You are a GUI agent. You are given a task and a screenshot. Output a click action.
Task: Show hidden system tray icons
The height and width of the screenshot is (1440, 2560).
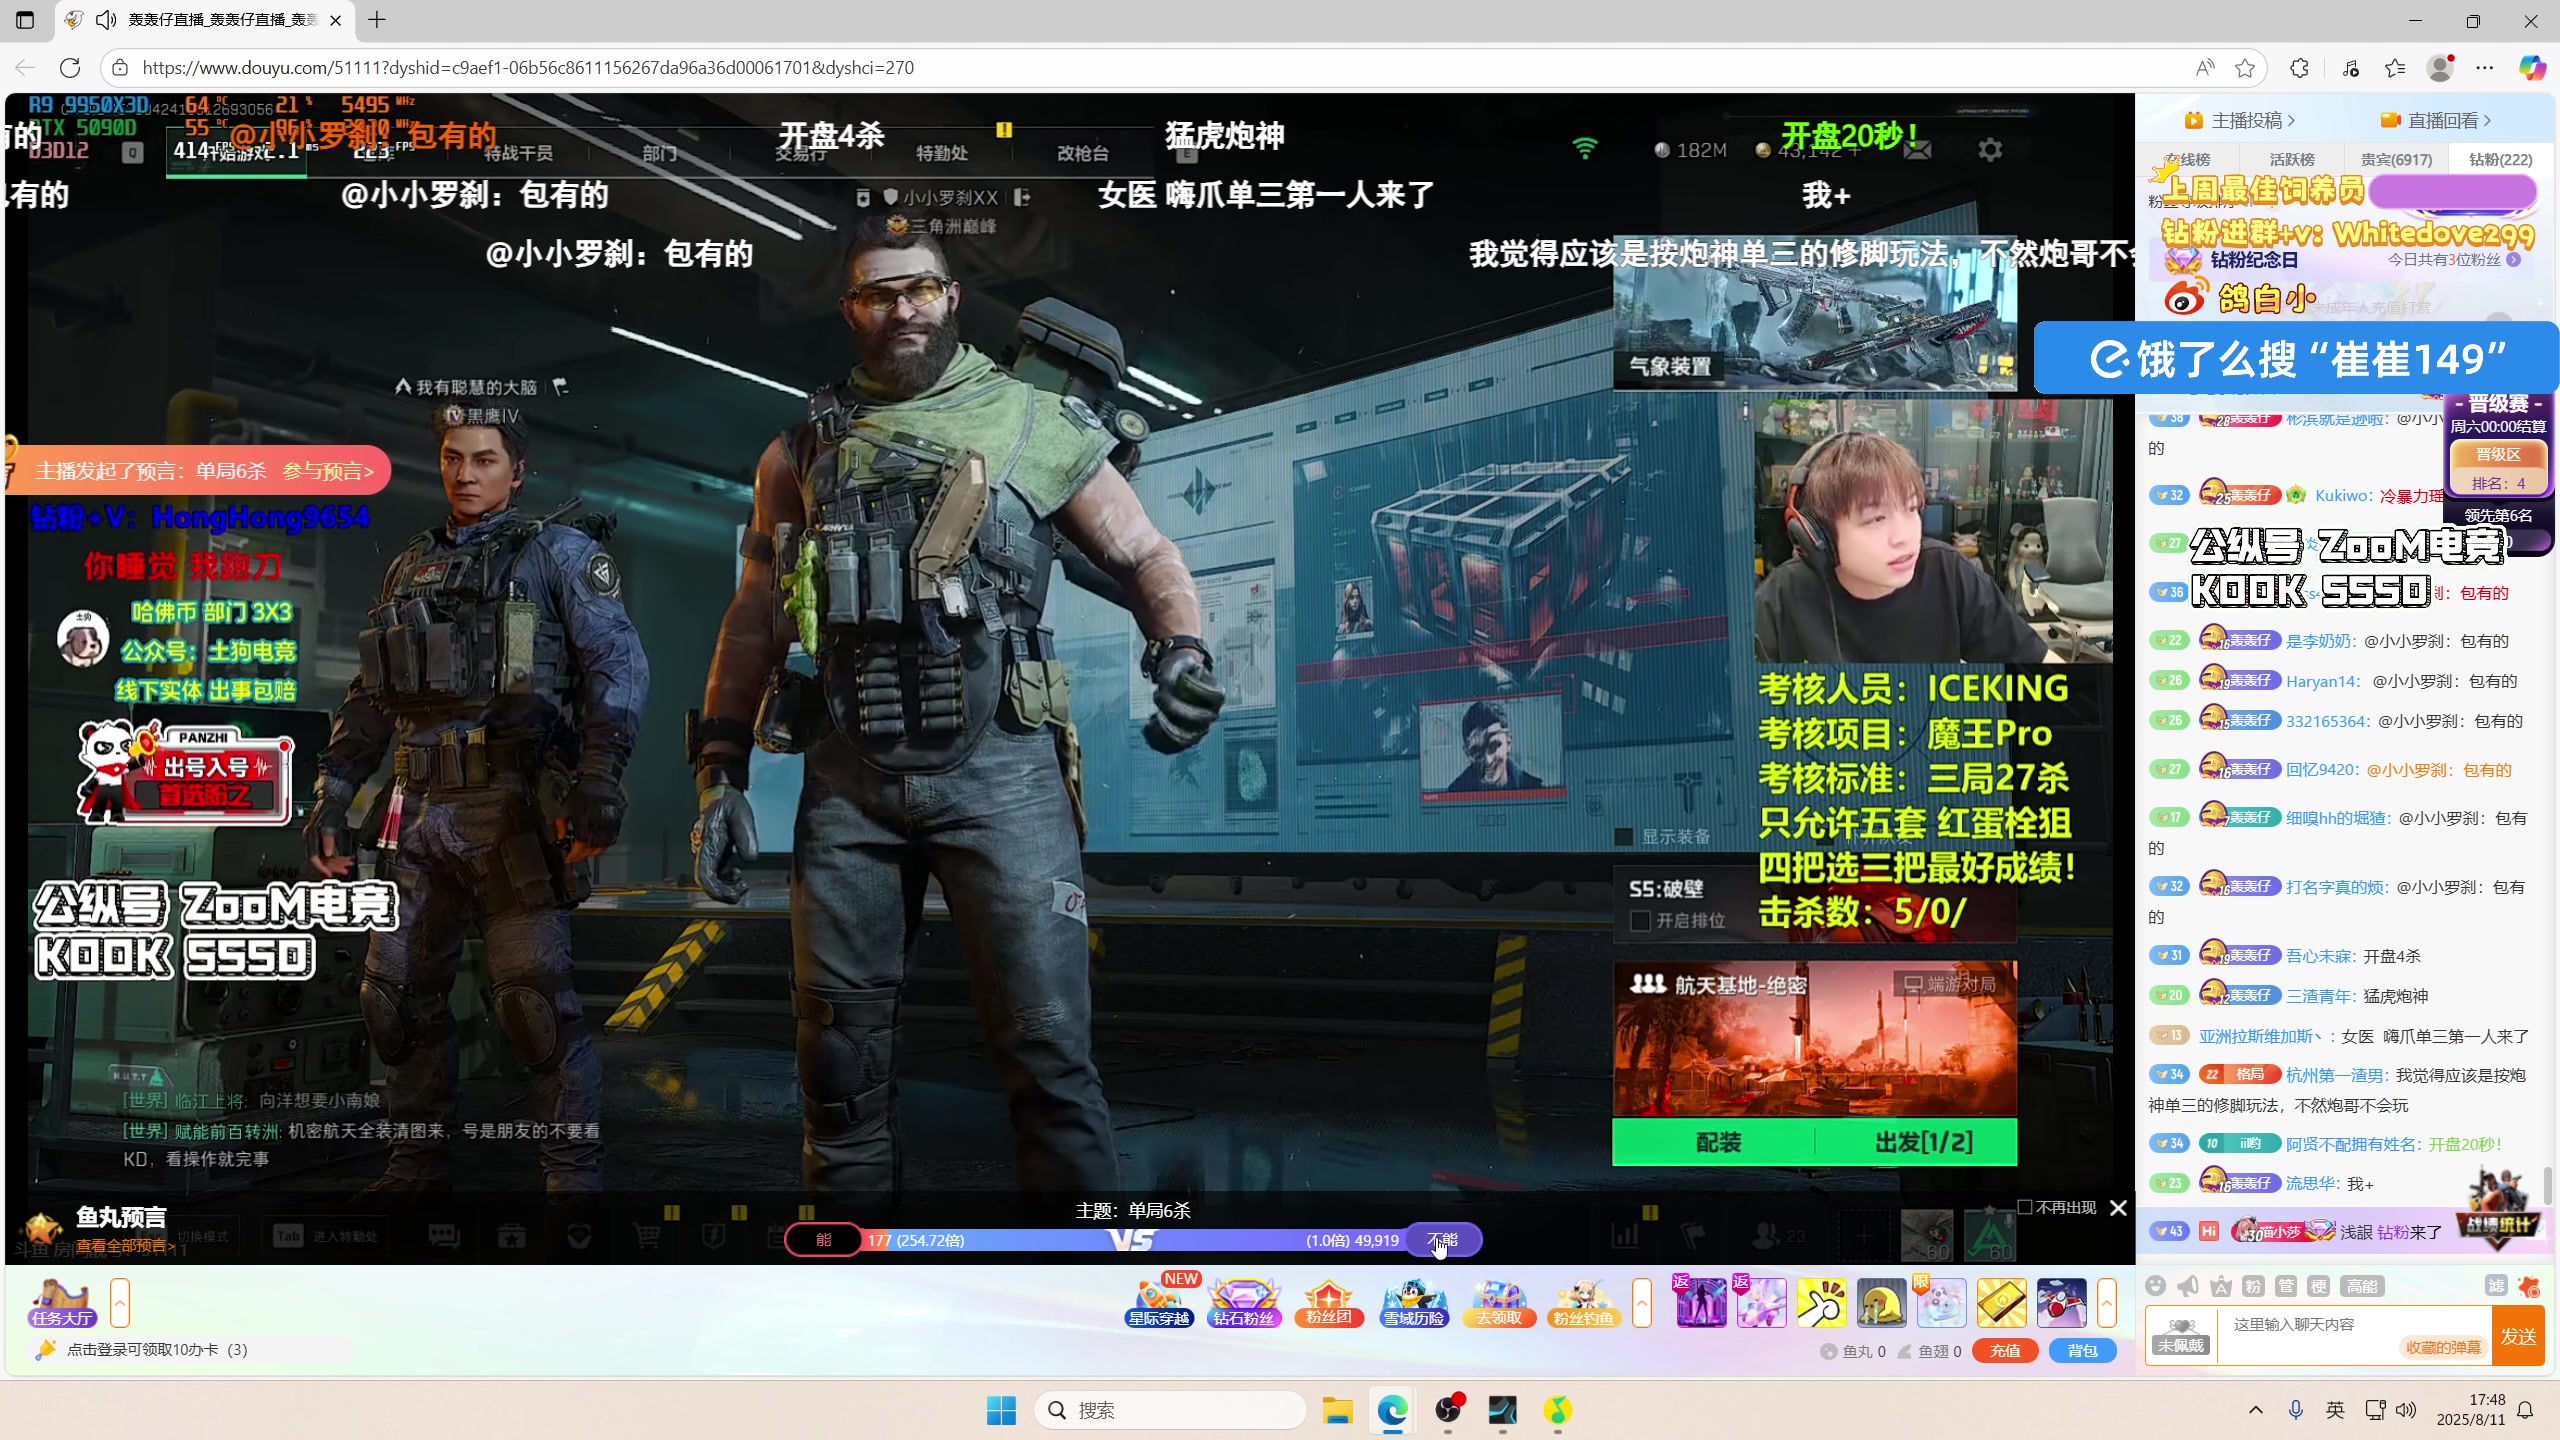2255,1410
